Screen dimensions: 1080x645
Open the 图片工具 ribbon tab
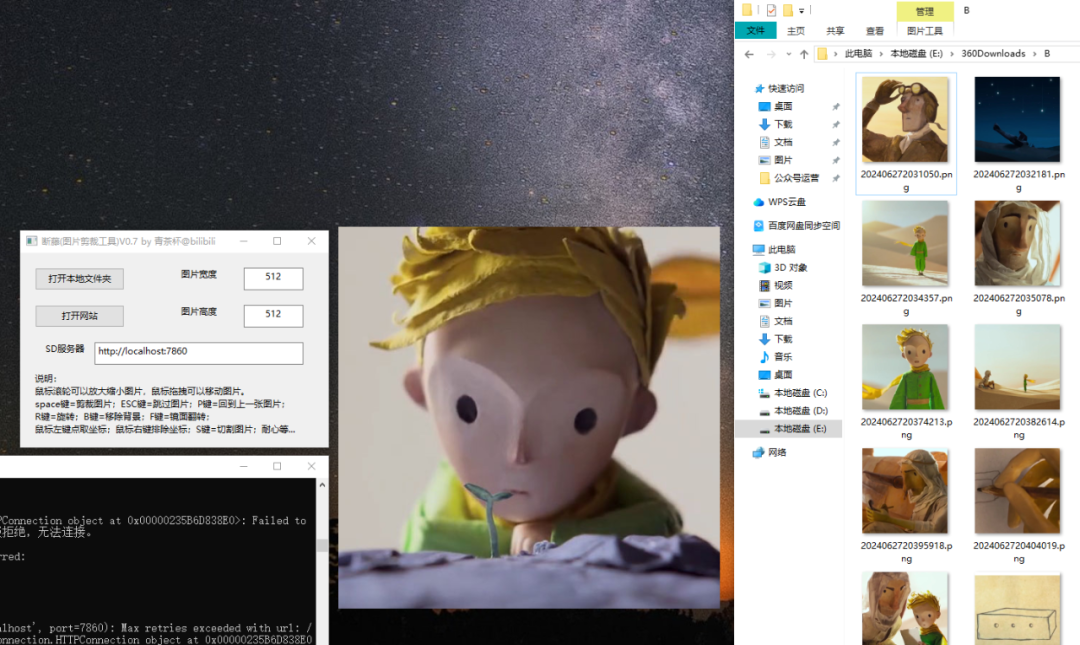924,31
